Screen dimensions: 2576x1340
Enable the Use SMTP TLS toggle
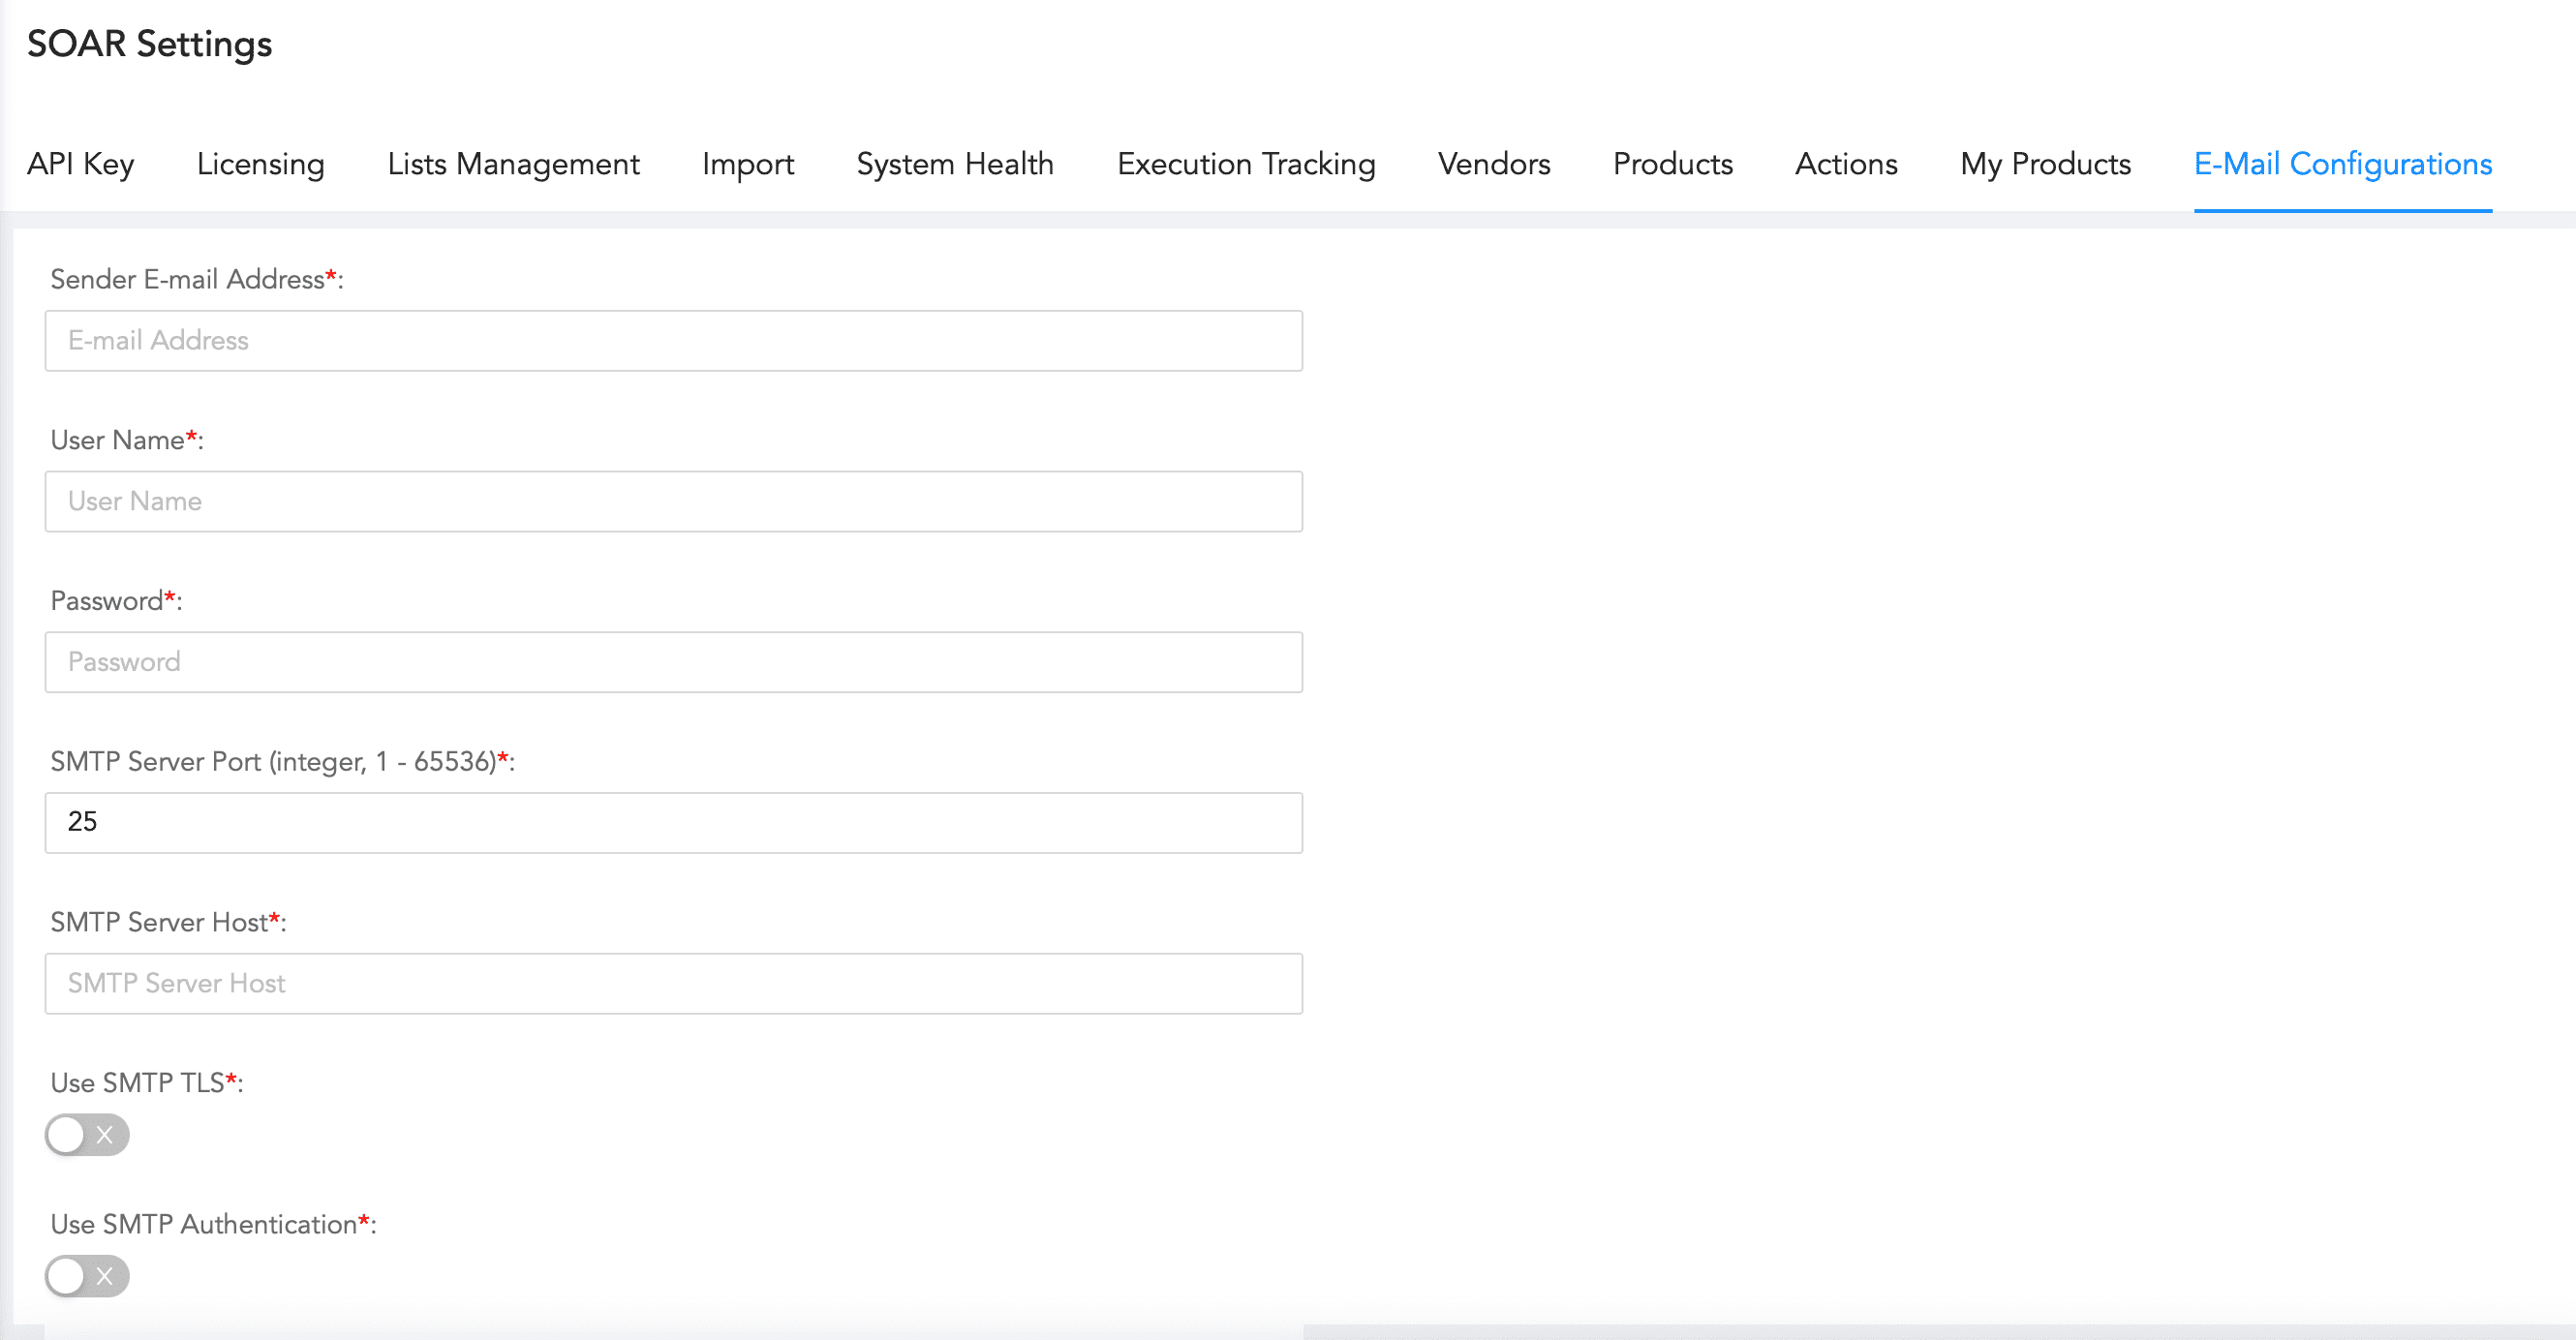click(x=87, y=1135)
